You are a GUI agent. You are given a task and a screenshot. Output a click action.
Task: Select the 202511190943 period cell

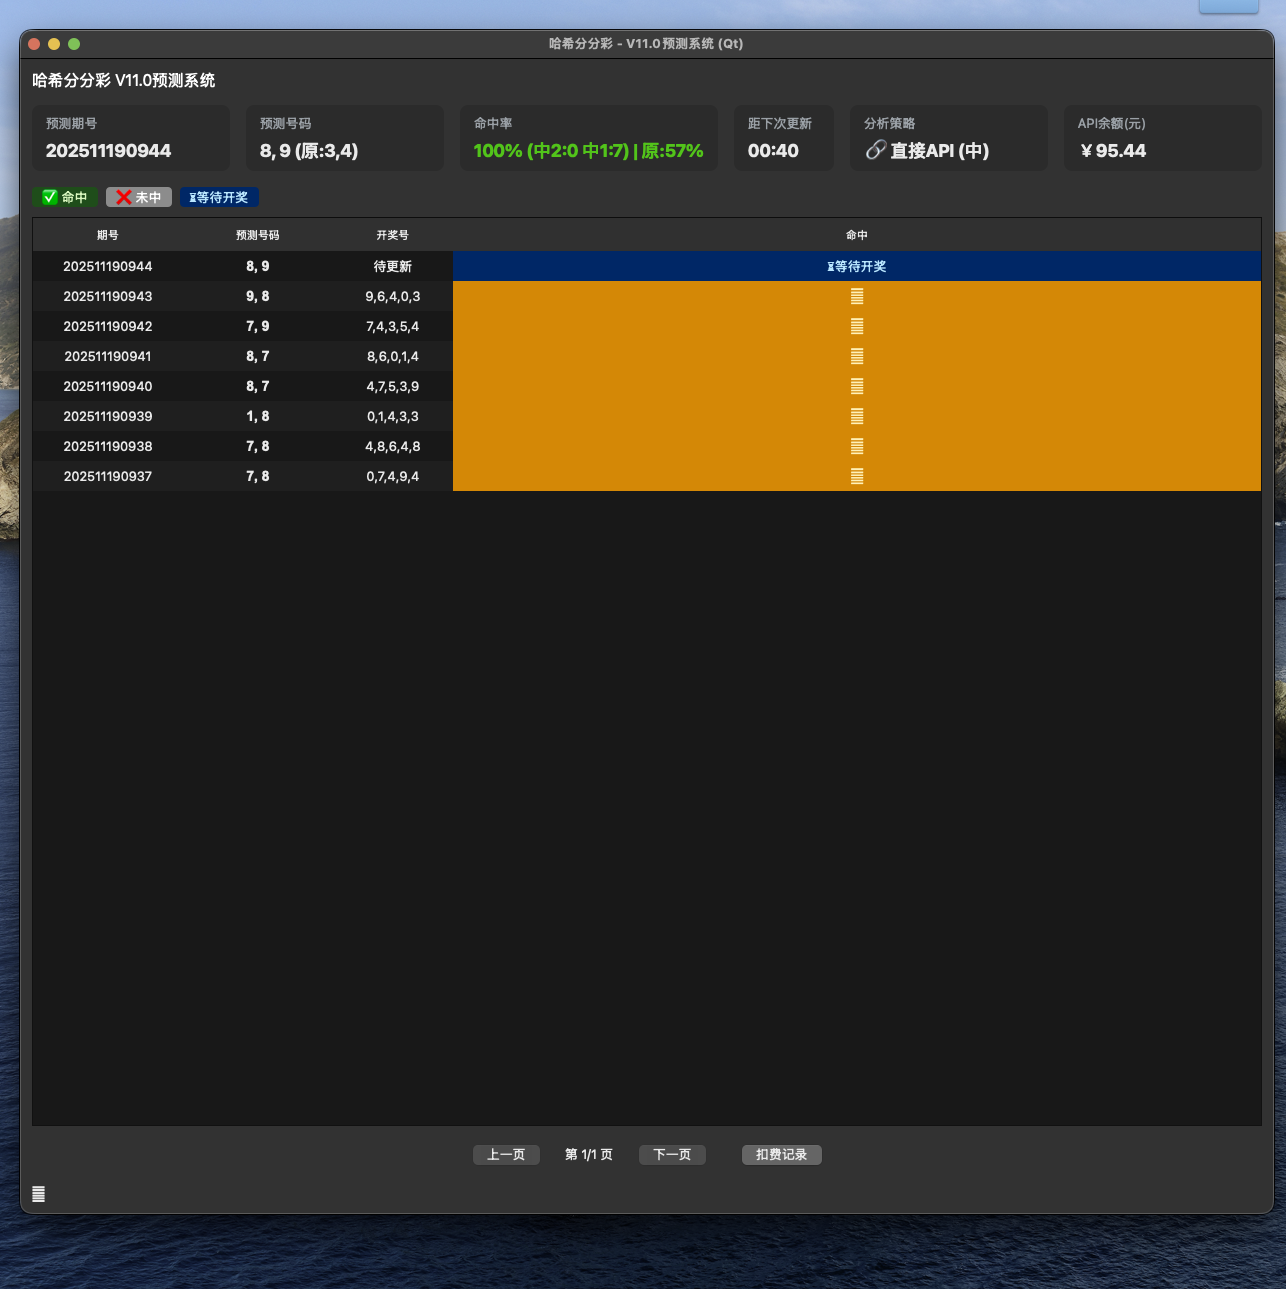108,296
